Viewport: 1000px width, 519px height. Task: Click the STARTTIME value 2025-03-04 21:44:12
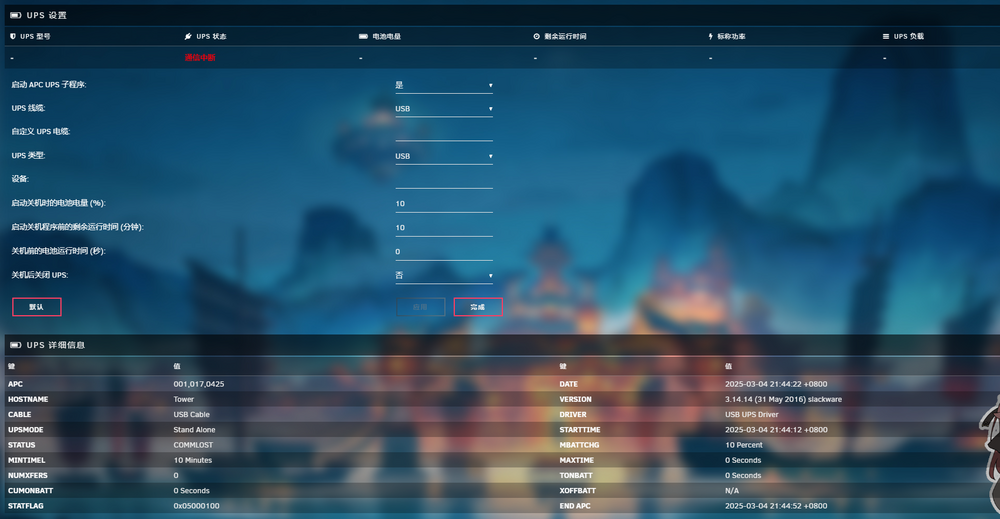coord(776,430)
